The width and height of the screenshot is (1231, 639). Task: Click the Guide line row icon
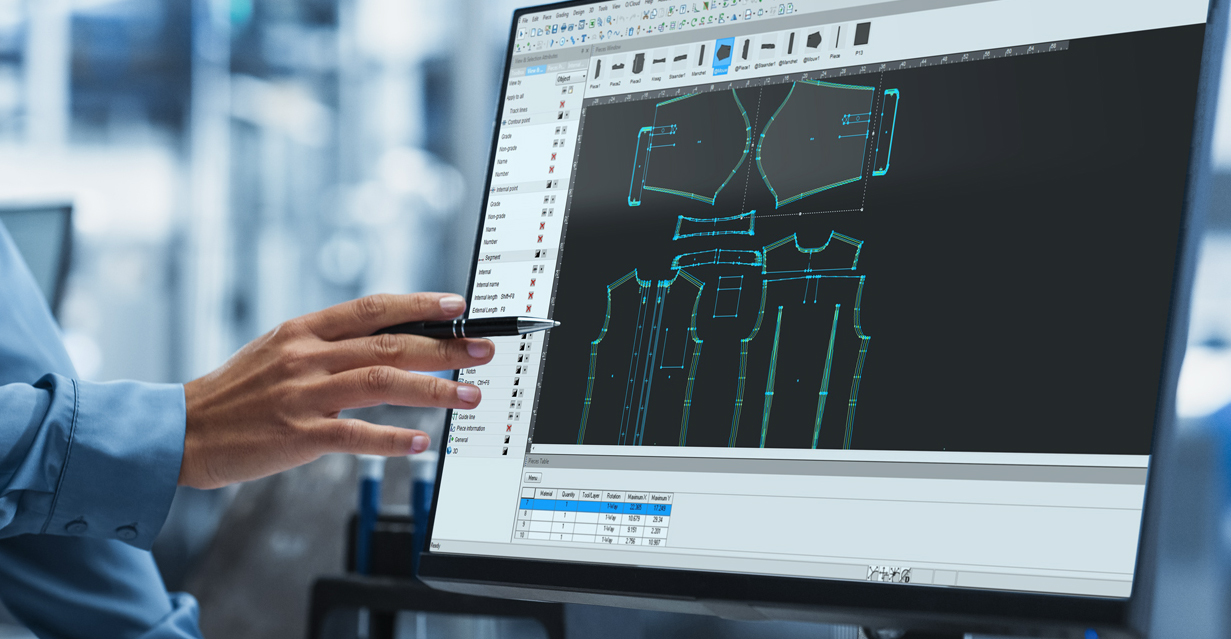pos(455,416)
